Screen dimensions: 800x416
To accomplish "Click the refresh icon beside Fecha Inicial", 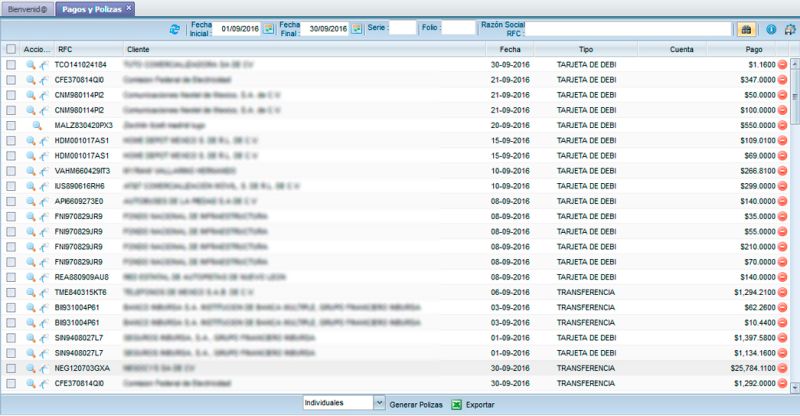I will pyautogui.click(x=177, y=29).
